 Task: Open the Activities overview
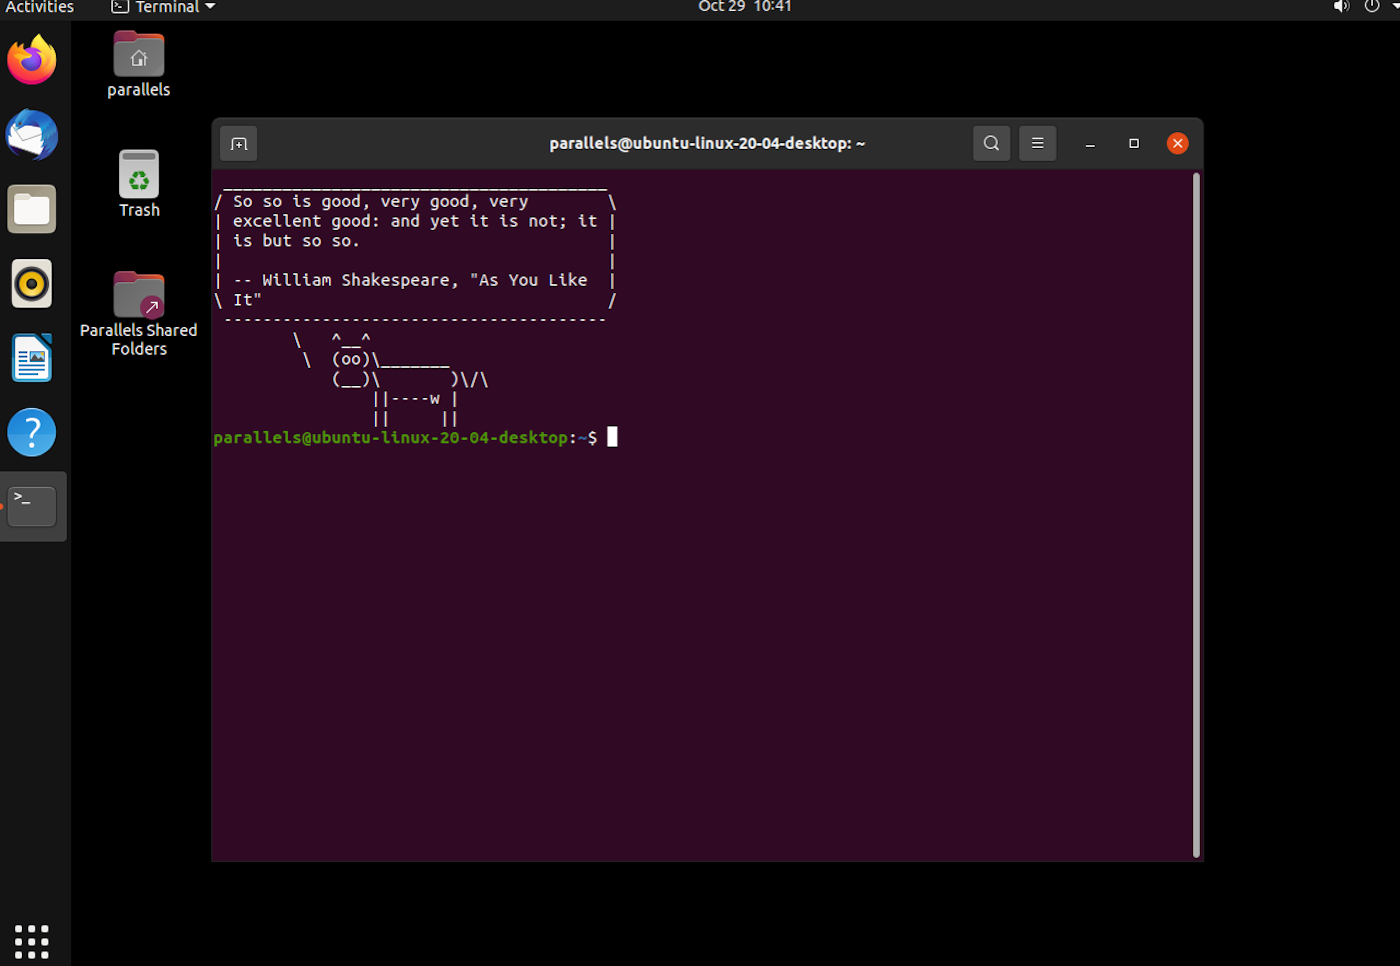(40, 7)
